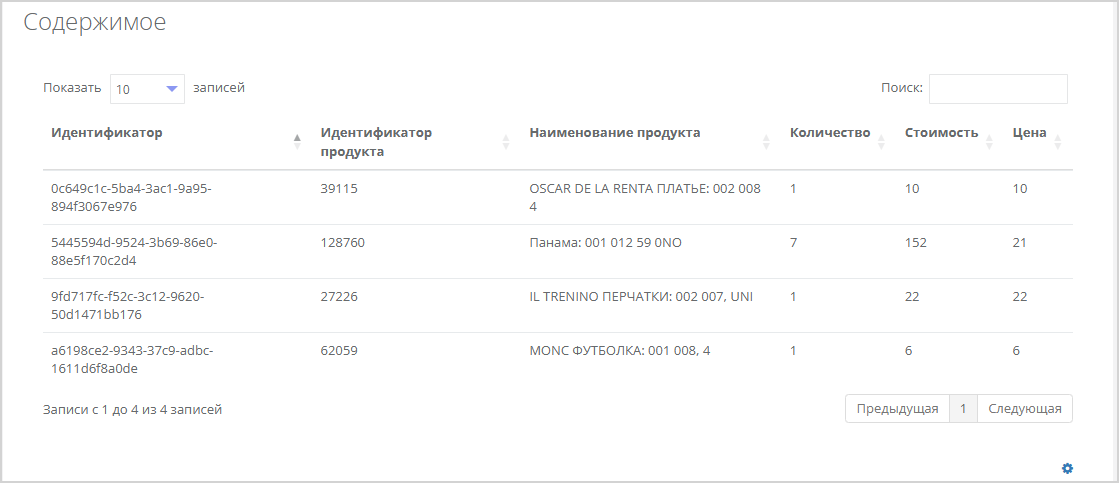Screen dimensions: 1119x483
Task: Sort by Наименование продукта column arrows
Action: click(x=766, y=142)
